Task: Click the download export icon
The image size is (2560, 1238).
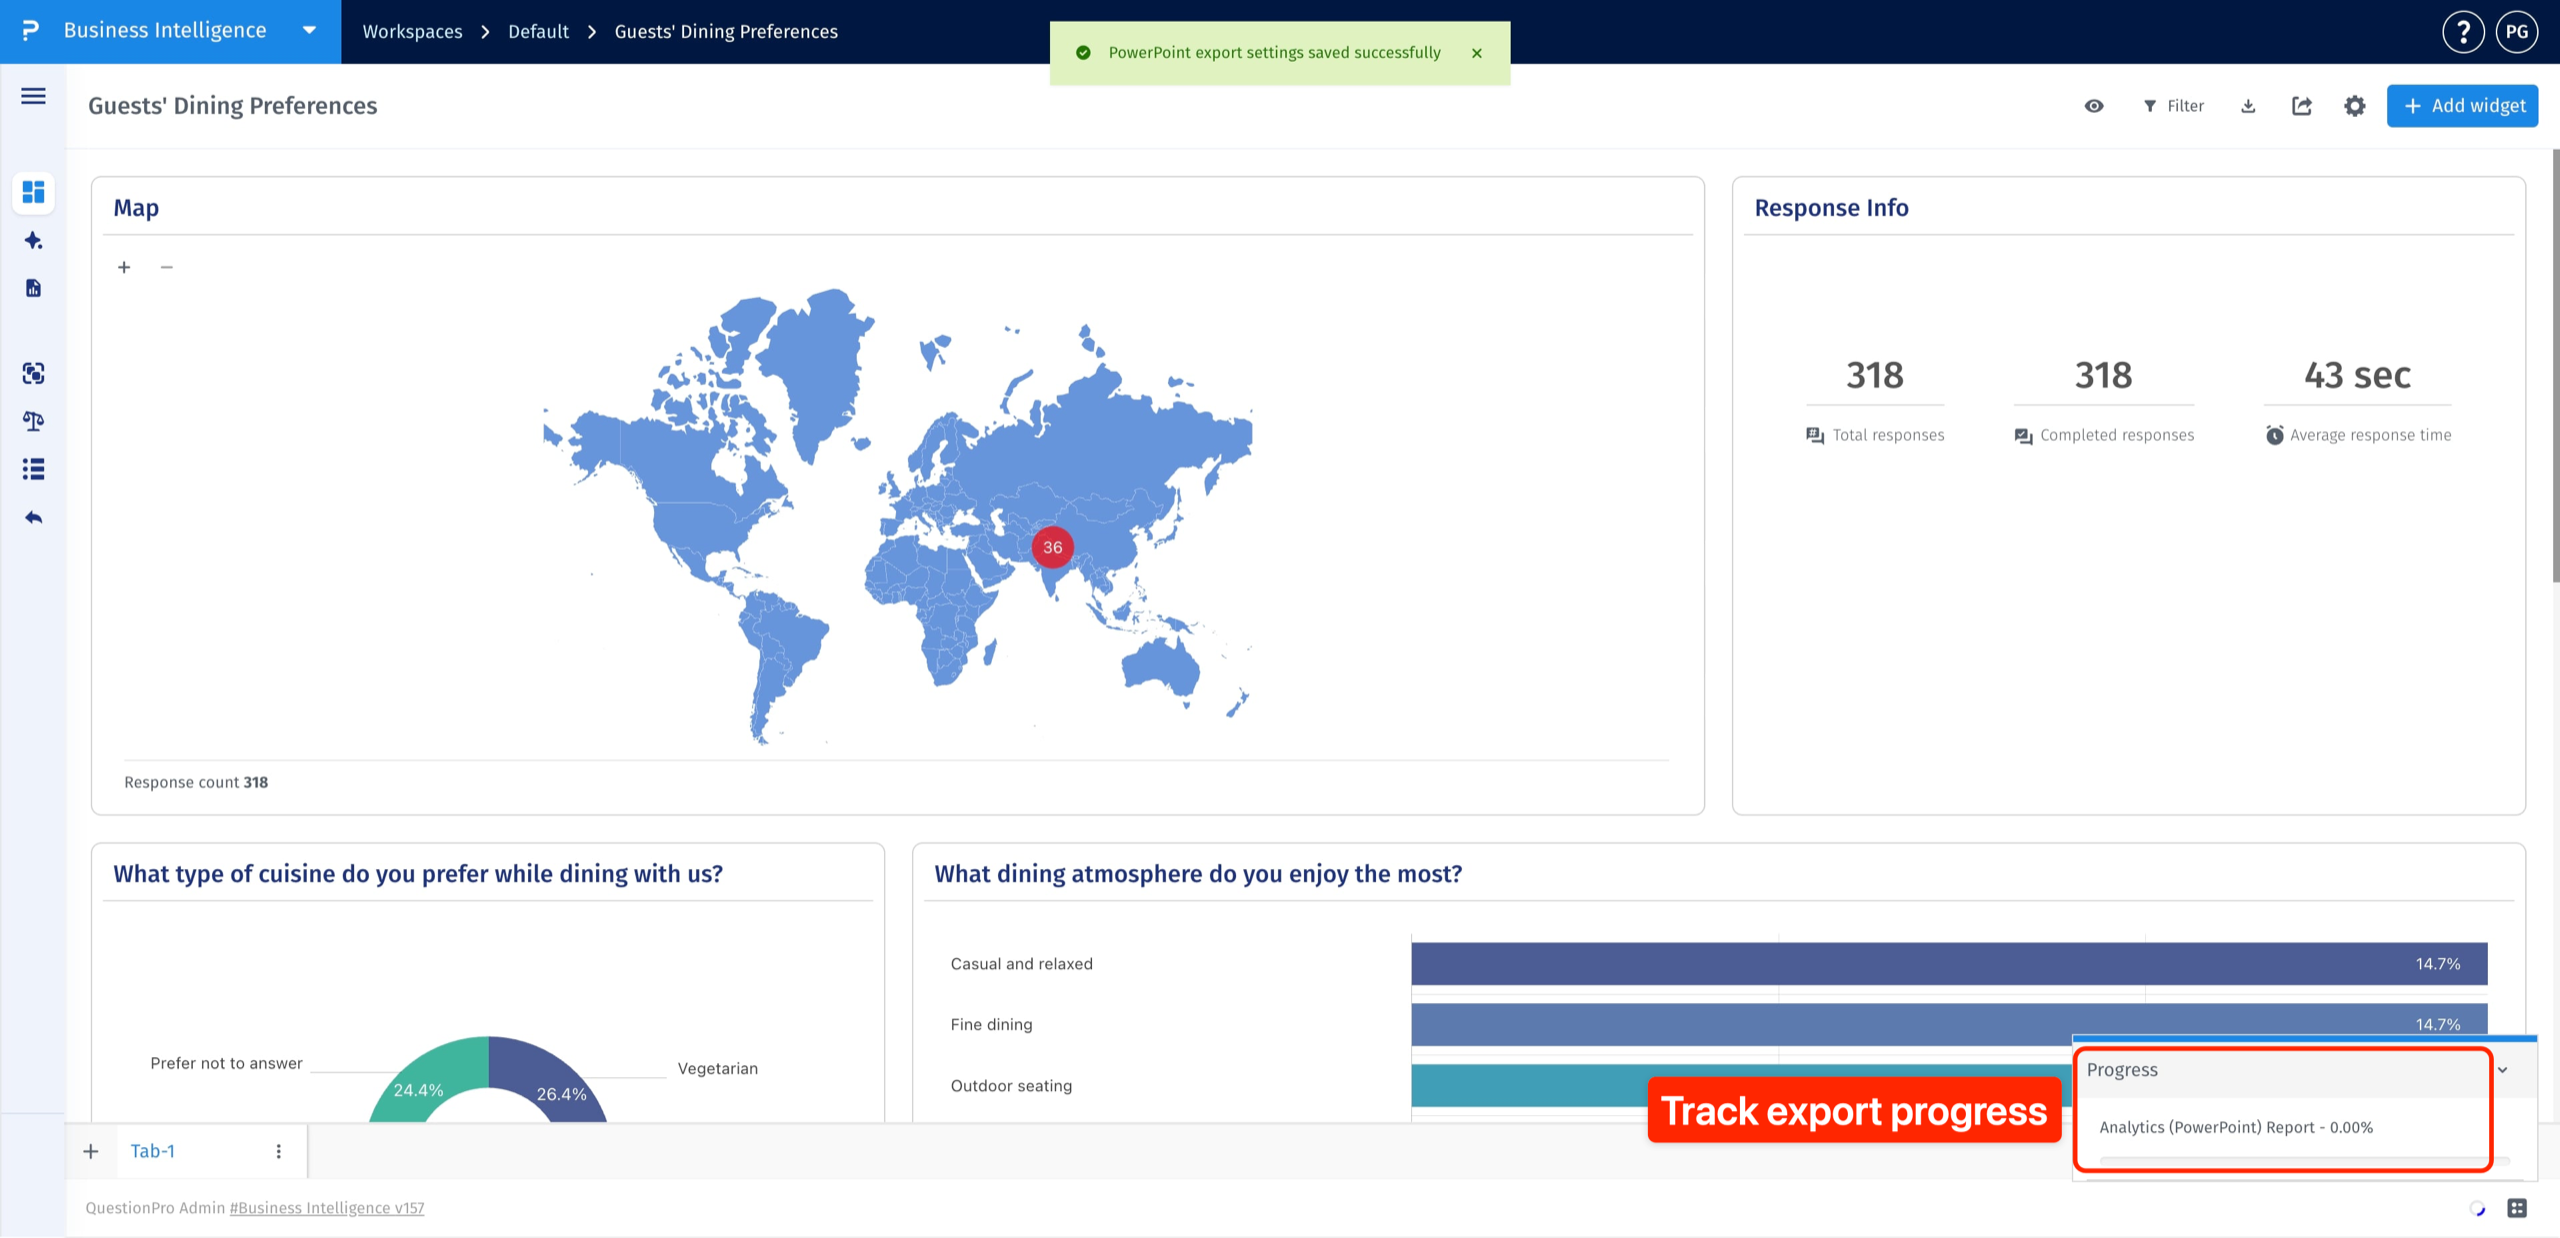Action: click(x=2248, y=106)
